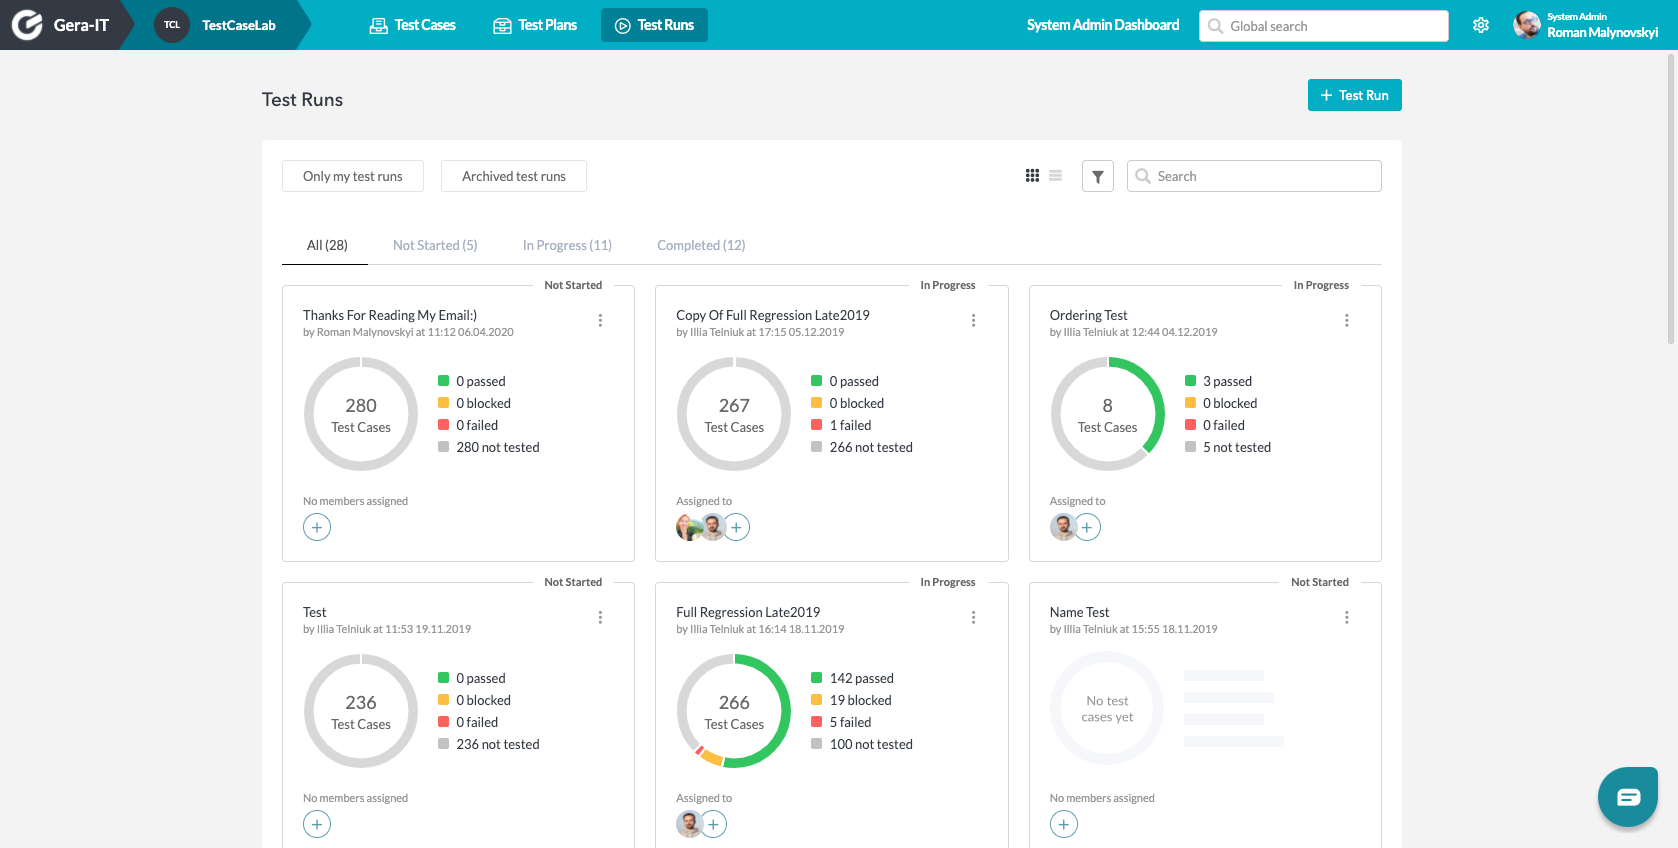Add member to Thanks For Reading run
1678x848 pixels.
[x=317, y=527]
